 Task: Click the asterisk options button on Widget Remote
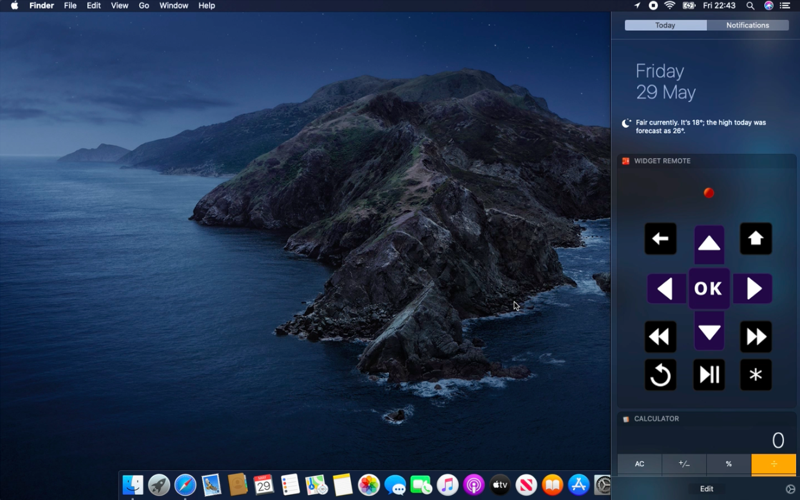[x=756, y=375]
